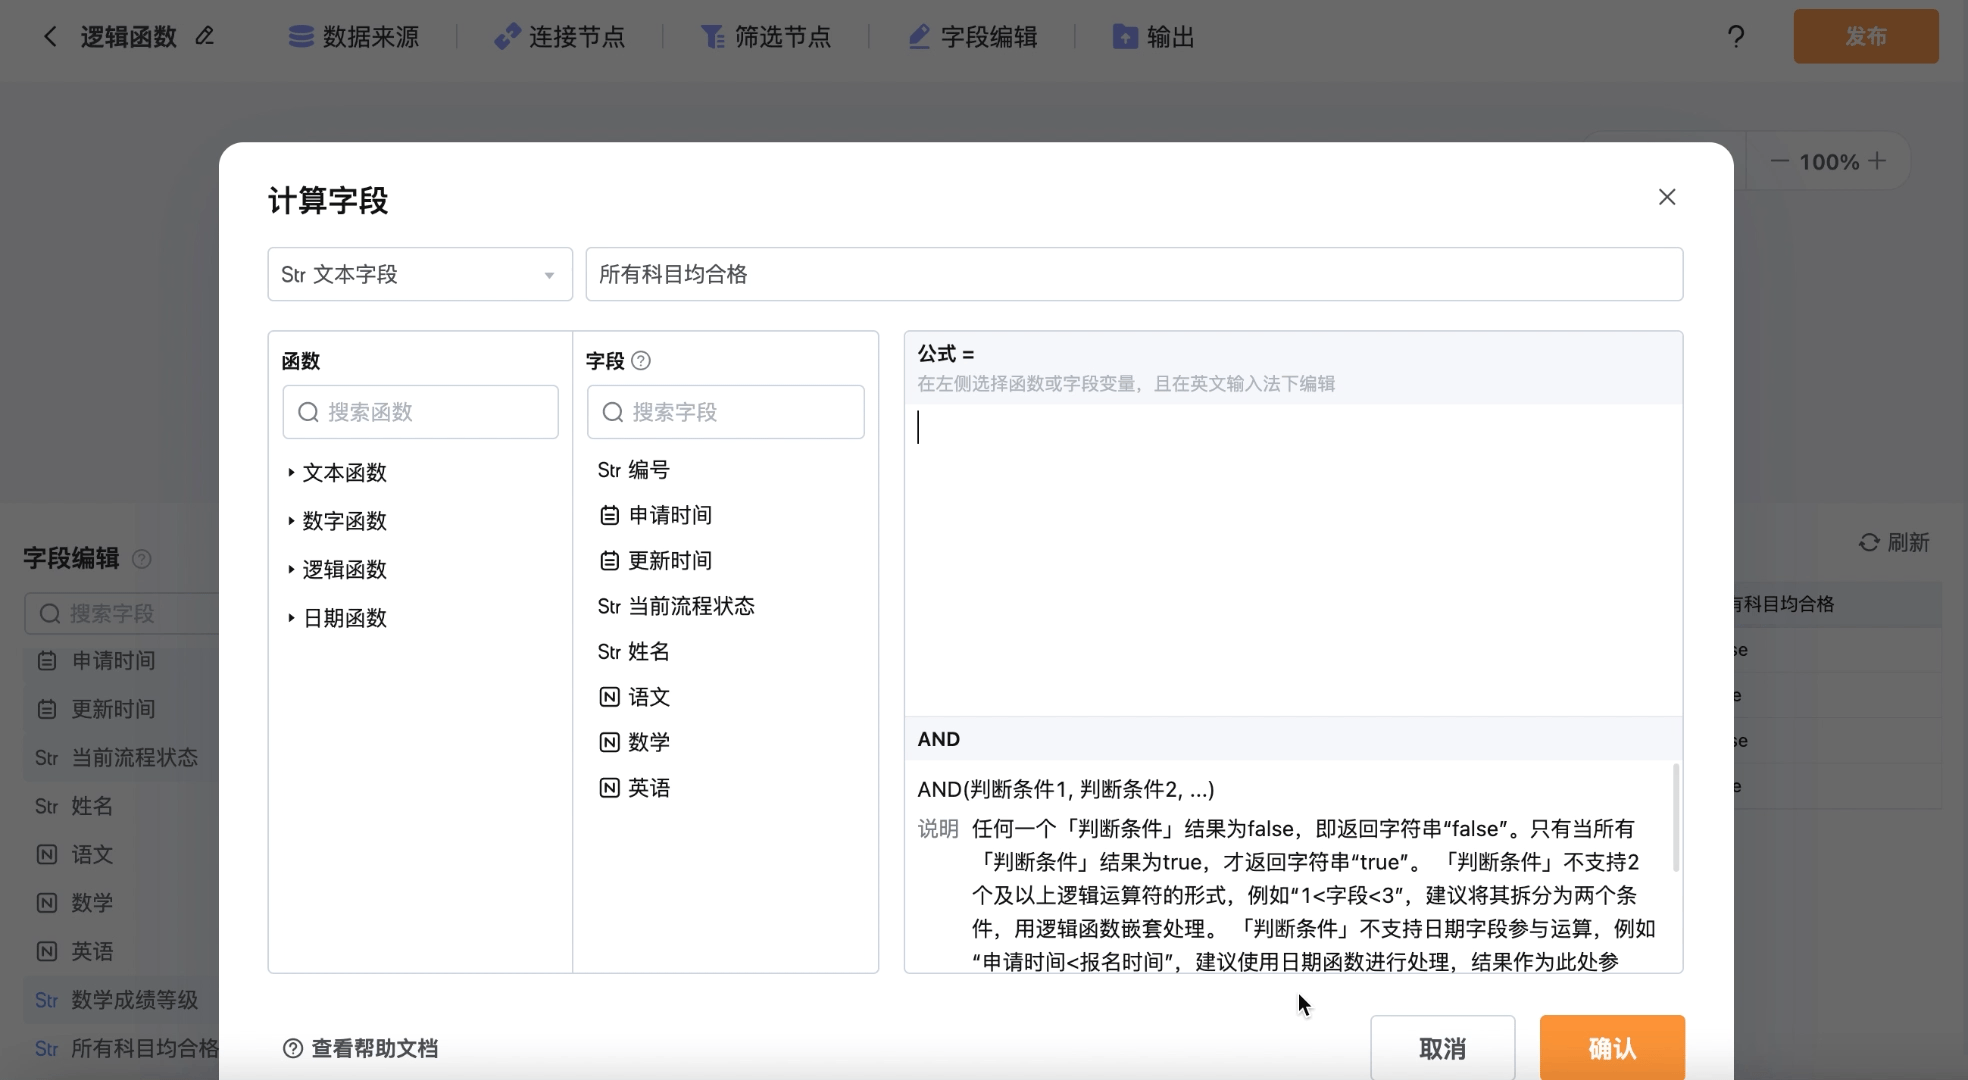Insert the 申请时间 field in dialog

[656, 515]
